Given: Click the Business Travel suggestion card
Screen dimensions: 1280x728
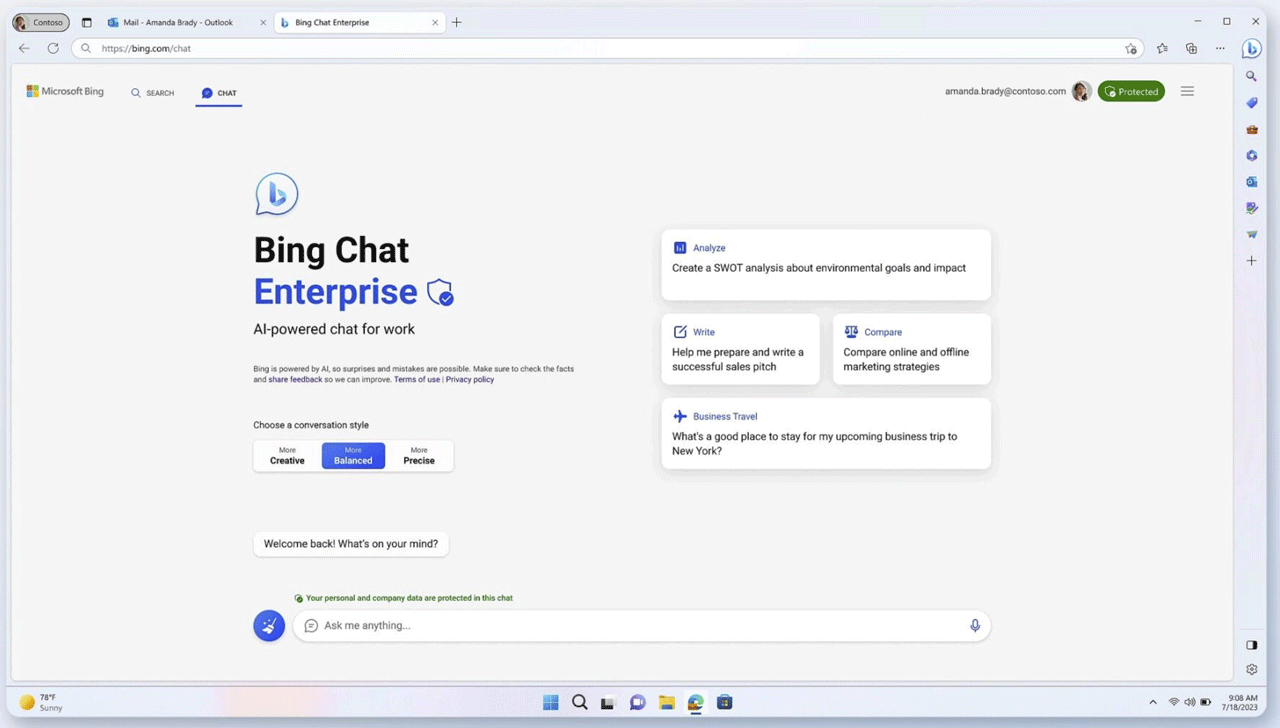Looking at the screenshot, I should coord(825,433).
